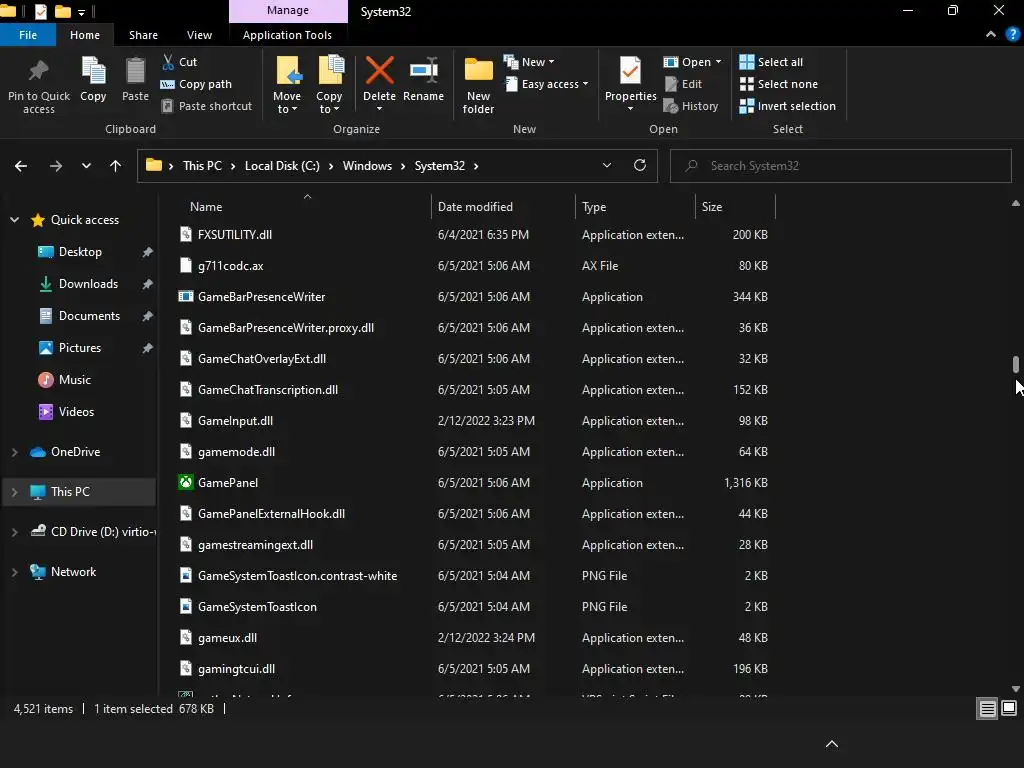
Task: Expand the Network tree node
Action: pos(14,572)
